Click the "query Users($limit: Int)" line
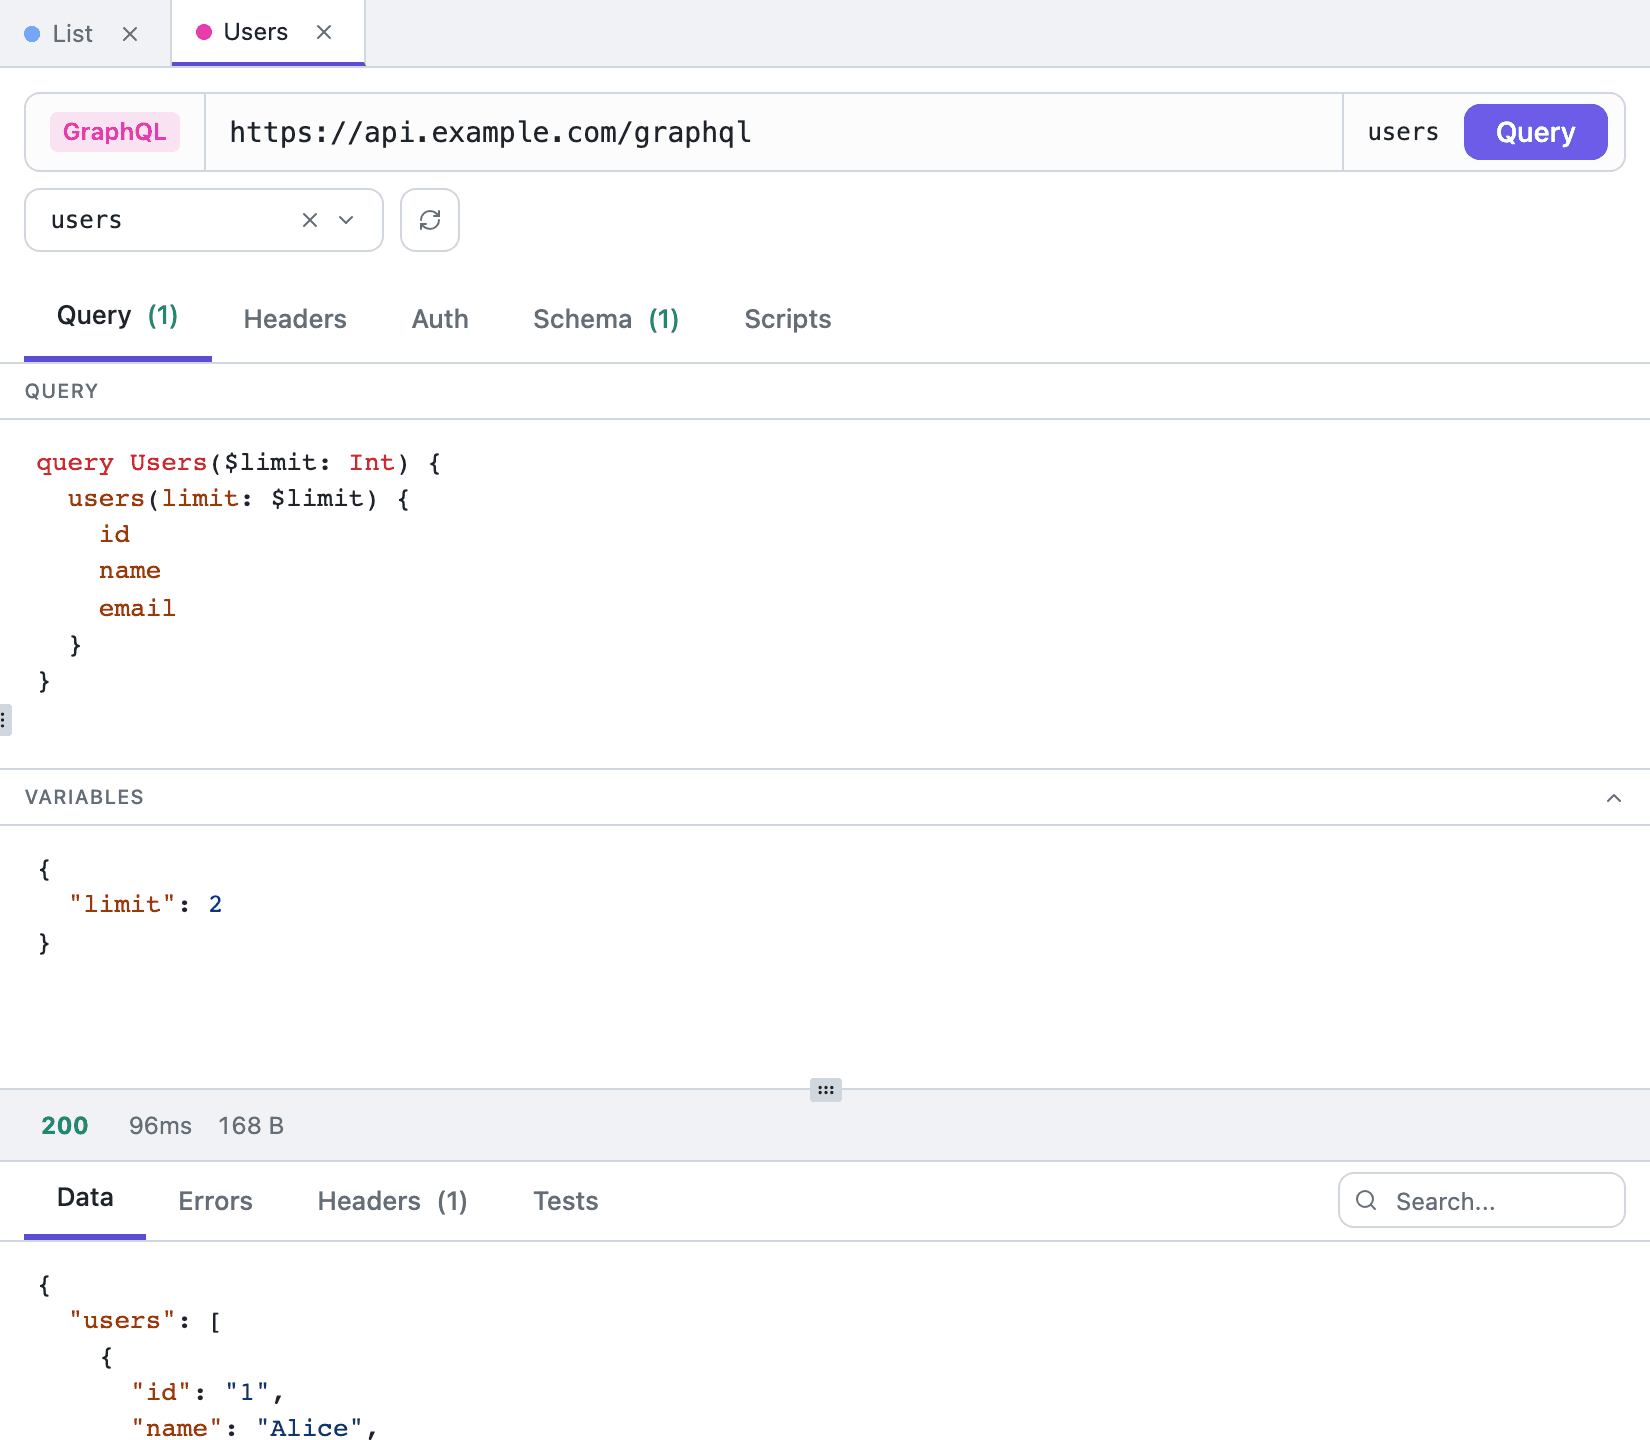The width and height of the screenshot is (1650, 1440). pyautogui.click(x=238, y=463)
